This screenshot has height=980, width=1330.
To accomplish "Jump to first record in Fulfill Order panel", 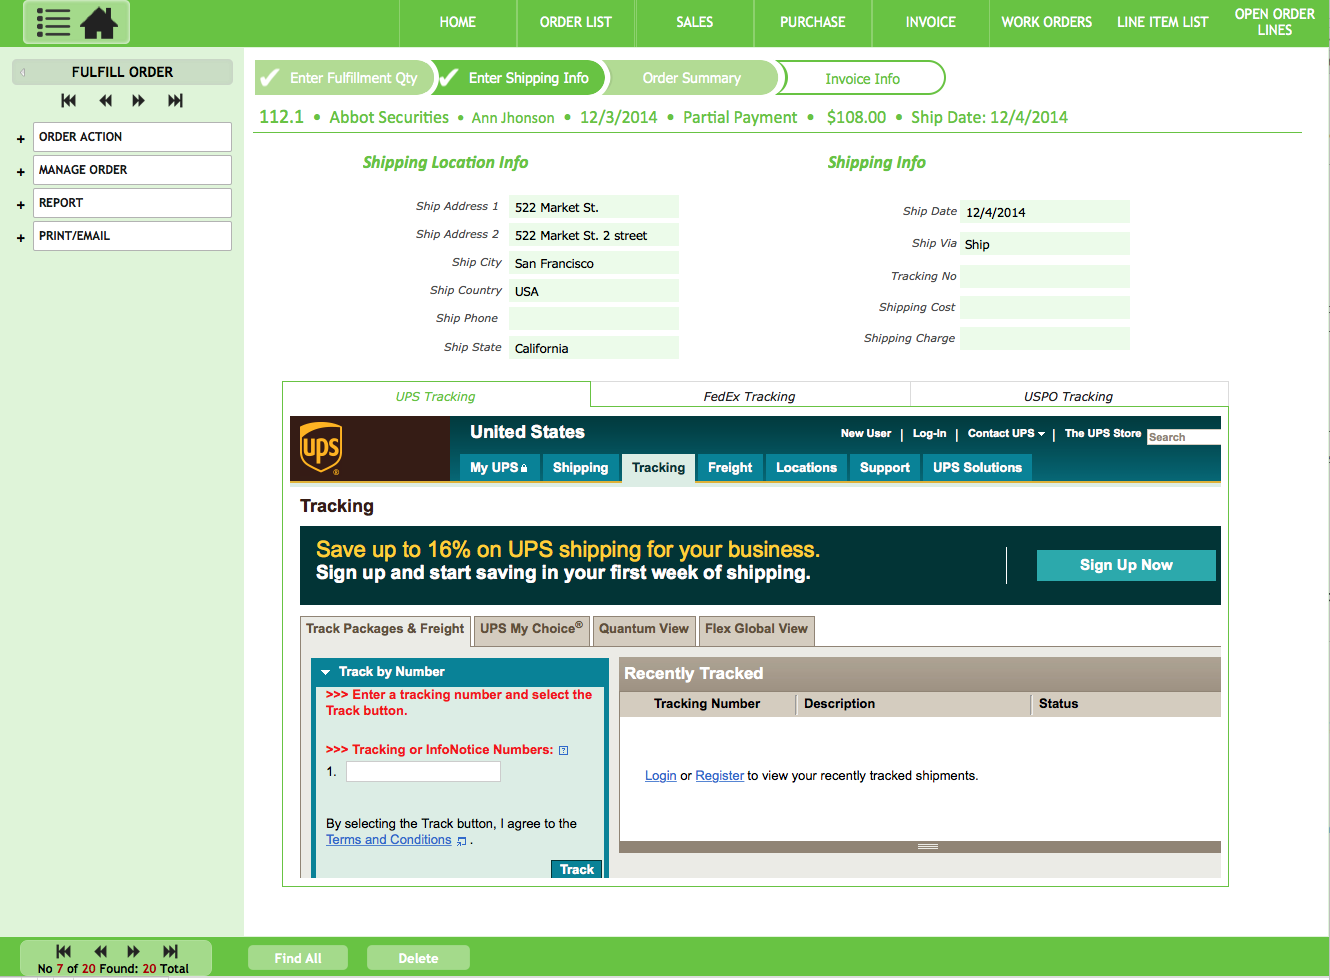I will [68, 100].
